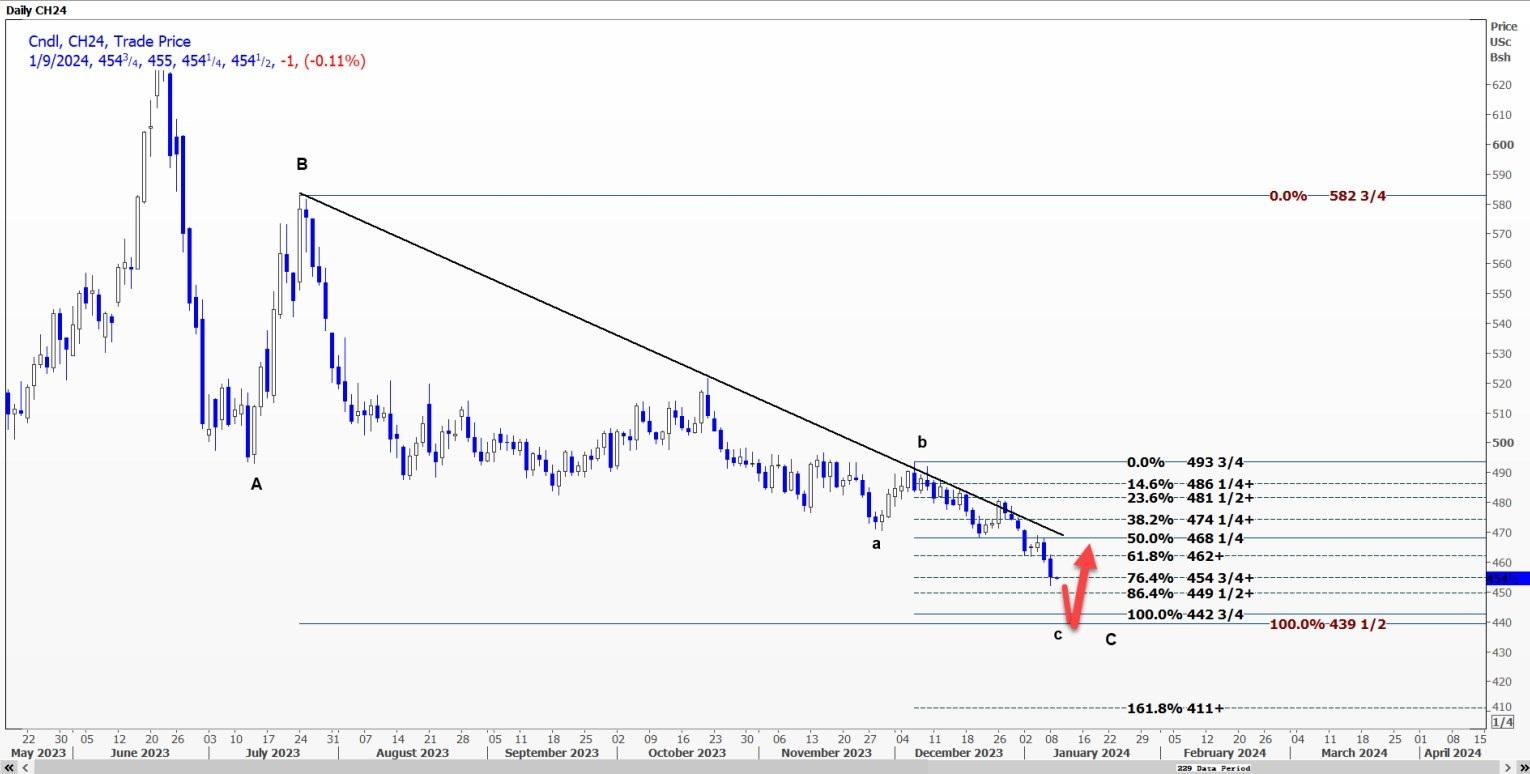
Task: Click the 1/4 price scale box
Action: click(1501, 722)
